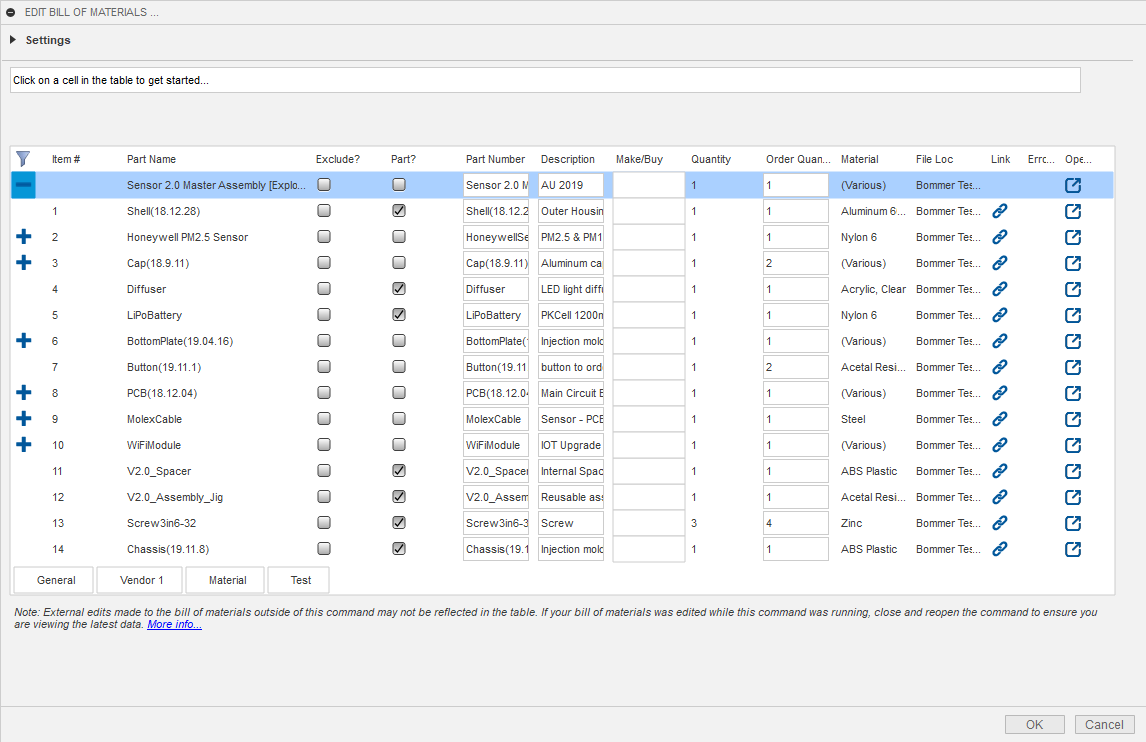The height and width of the screenshot is (742, 1146).
Task: Collapse Edit Bill of Materials dialog header
Action: click(x=10, y=12)
